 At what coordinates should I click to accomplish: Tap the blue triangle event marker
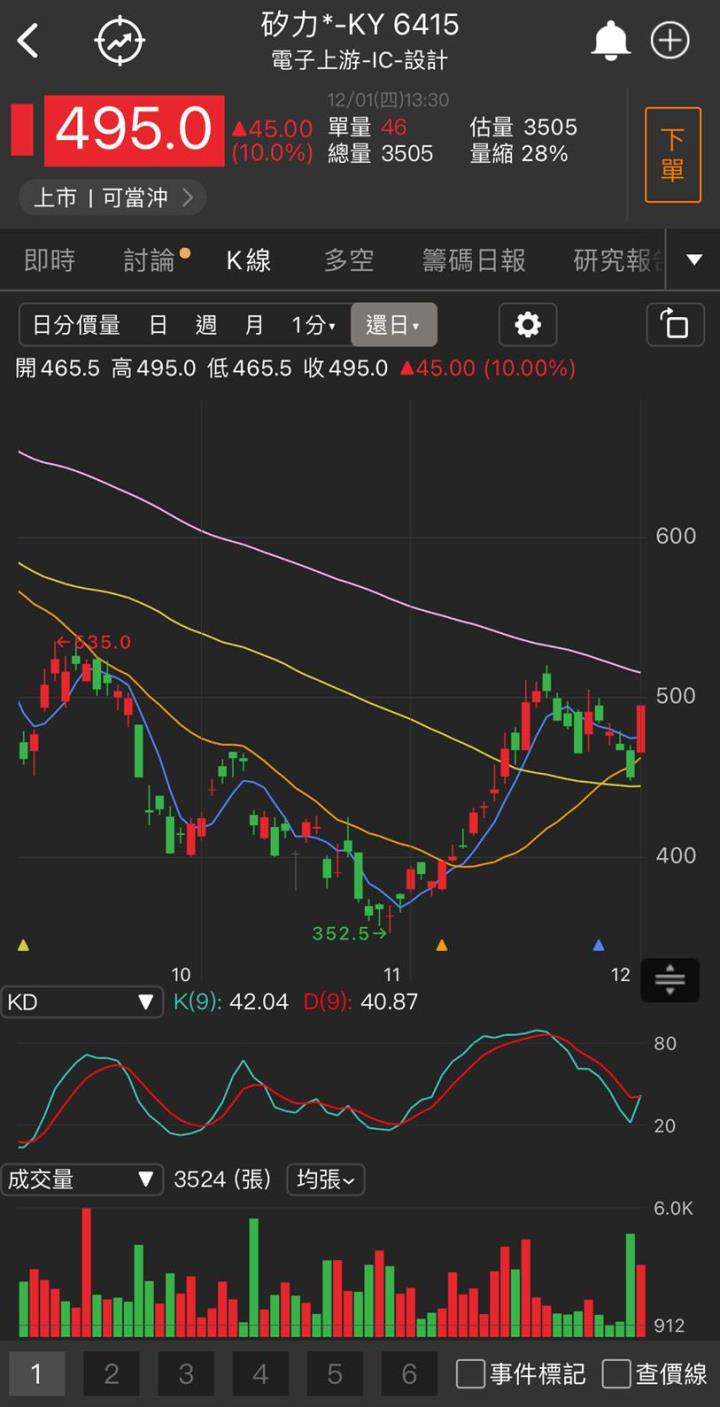click(x=599, y=944)
